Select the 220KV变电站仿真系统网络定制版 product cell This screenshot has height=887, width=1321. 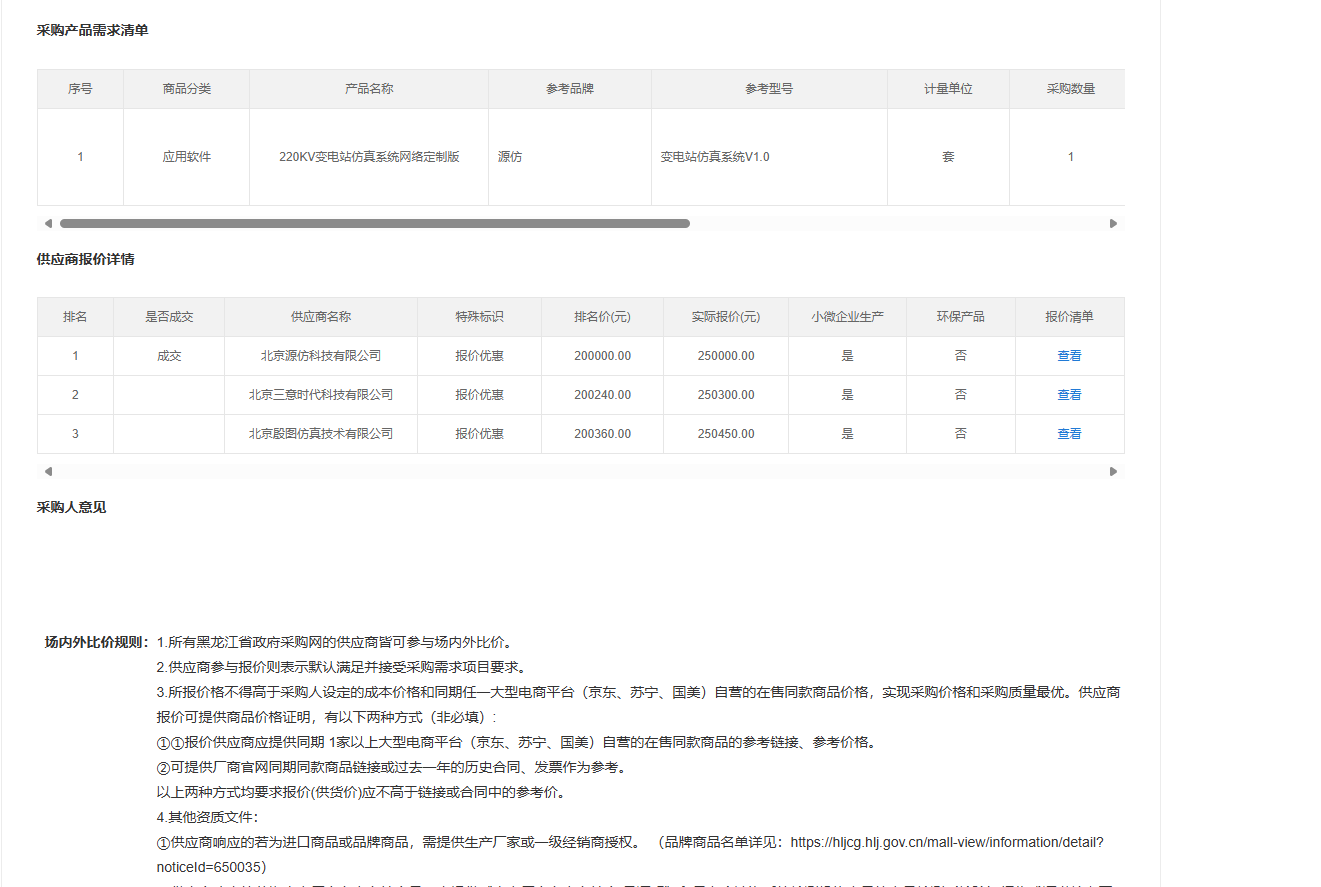(x=368, y=157)
